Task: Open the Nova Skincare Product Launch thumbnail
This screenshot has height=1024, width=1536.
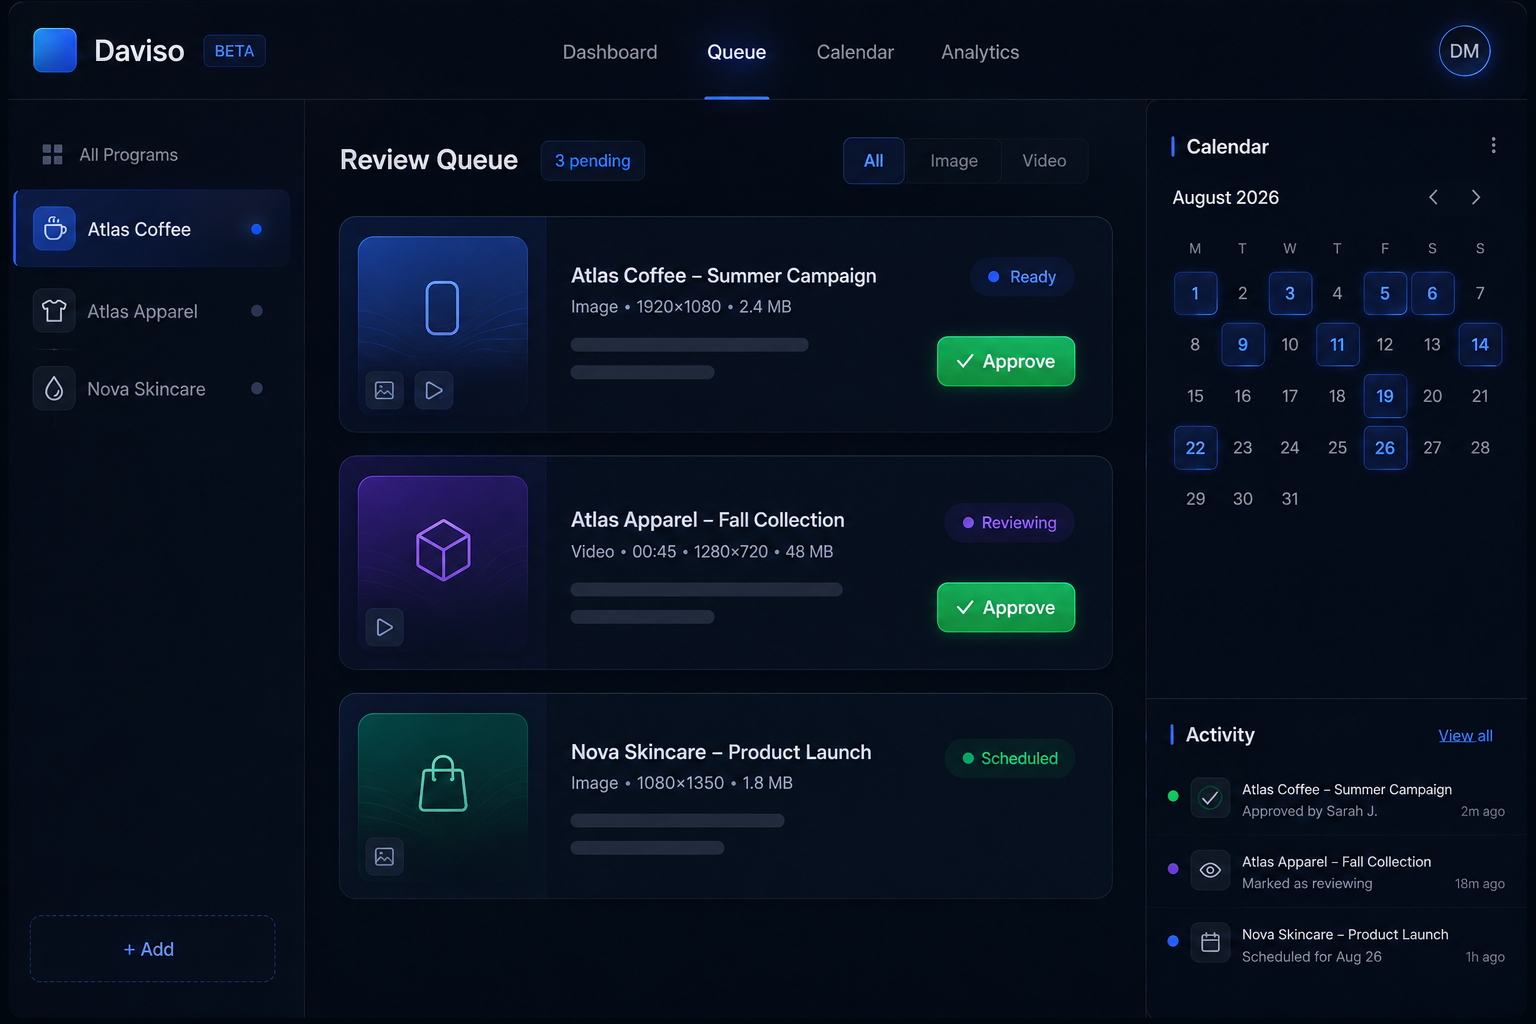Action: coord(443,798)
